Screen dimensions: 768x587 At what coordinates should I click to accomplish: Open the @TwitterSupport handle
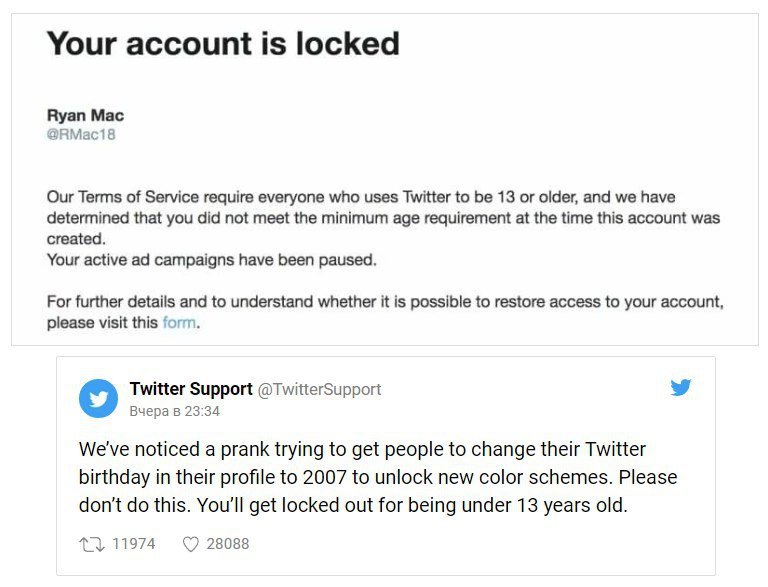[x=319, y=390]
